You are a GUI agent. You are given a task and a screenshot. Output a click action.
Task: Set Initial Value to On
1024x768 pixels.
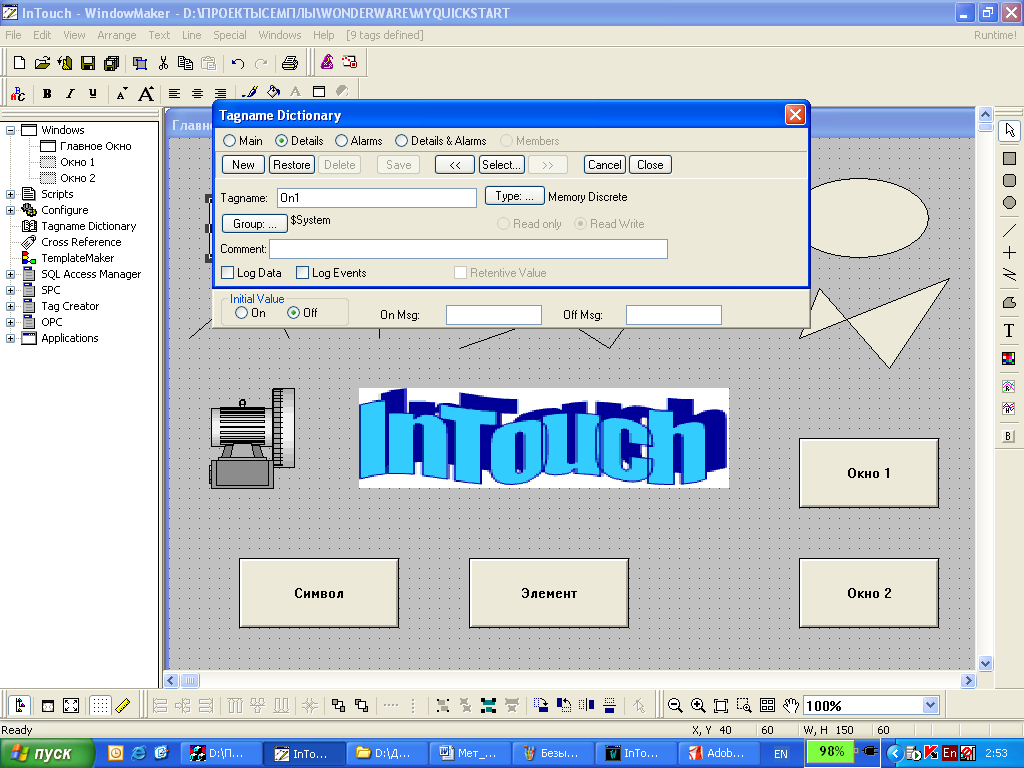[x=242, y=313]
